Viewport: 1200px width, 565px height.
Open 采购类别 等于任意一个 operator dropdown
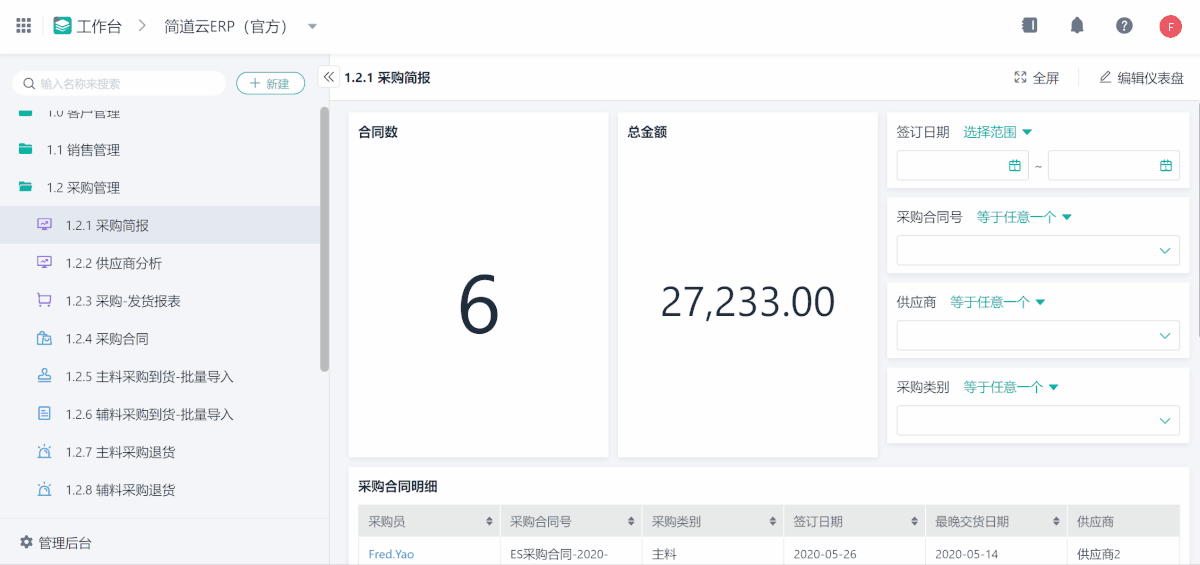(1011, 387)
